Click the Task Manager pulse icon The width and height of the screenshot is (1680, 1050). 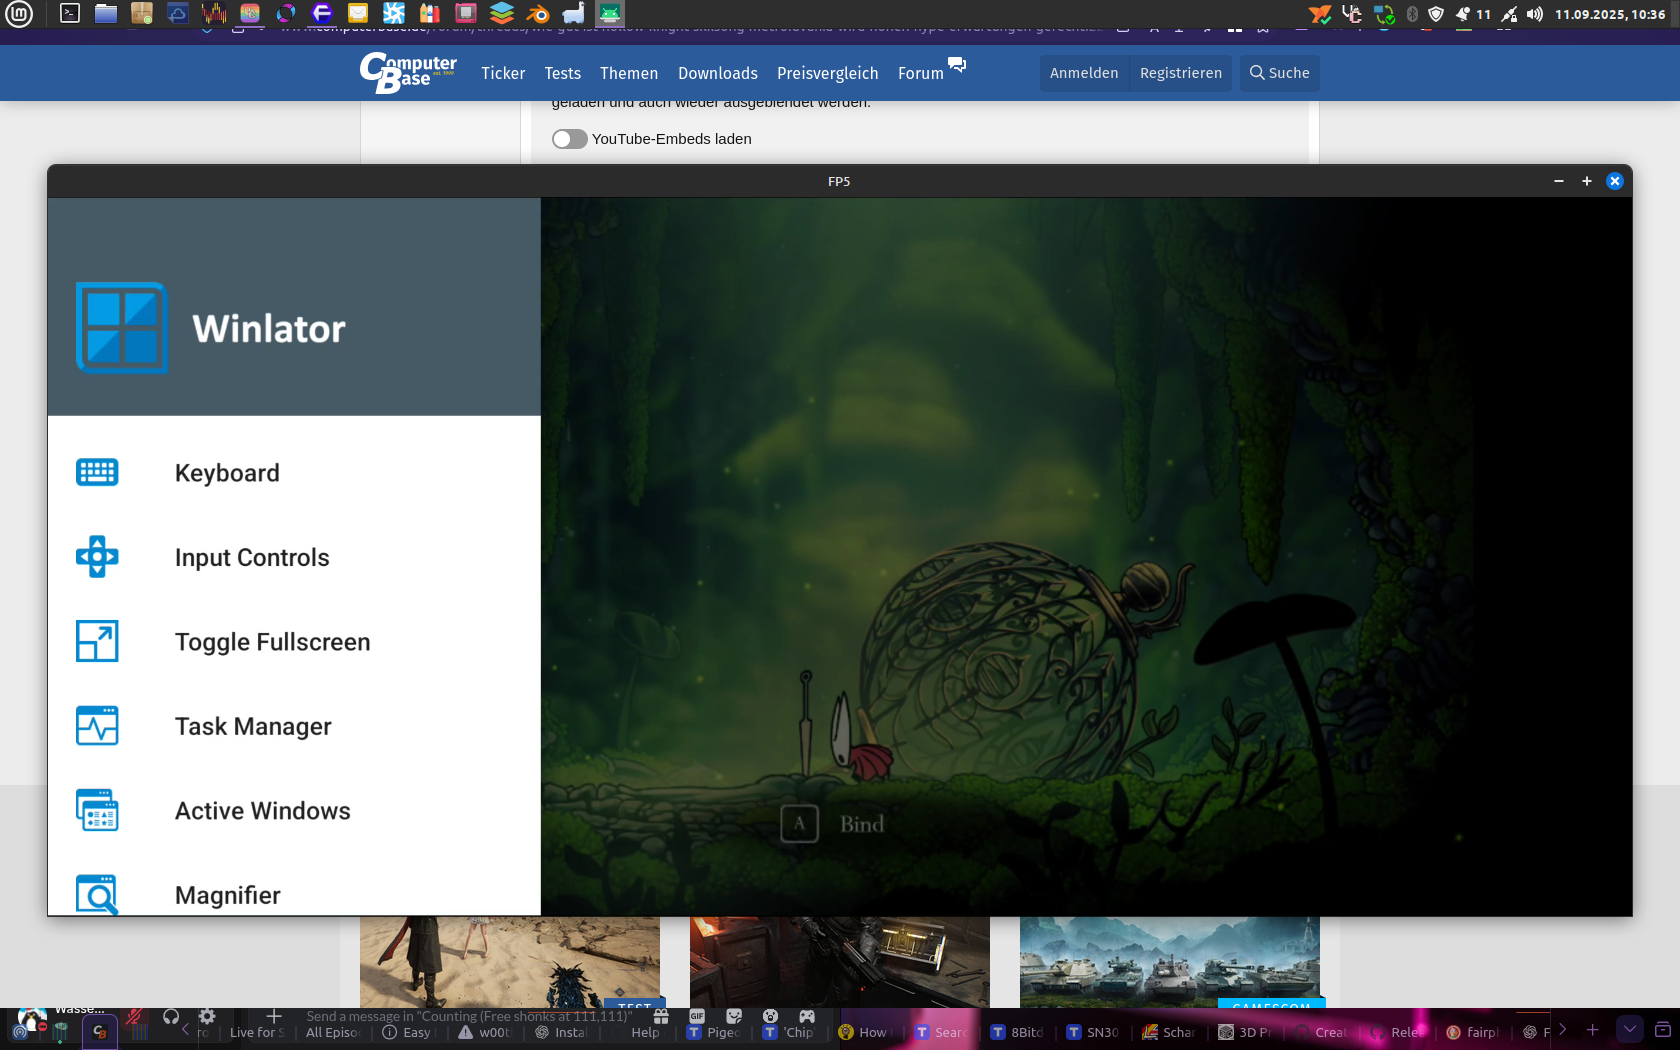(97, 726)
